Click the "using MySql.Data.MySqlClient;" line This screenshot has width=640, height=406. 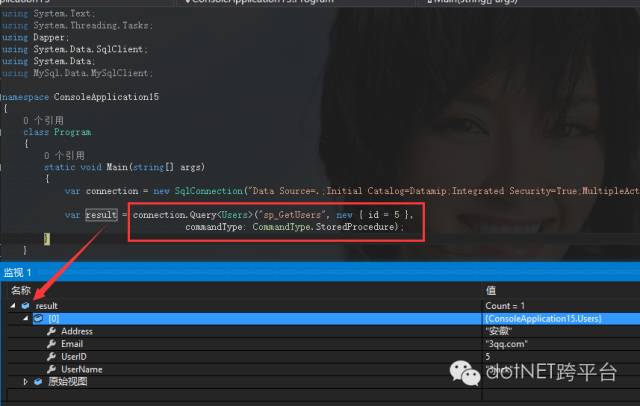pyautogui.click(x=77, y=73)
